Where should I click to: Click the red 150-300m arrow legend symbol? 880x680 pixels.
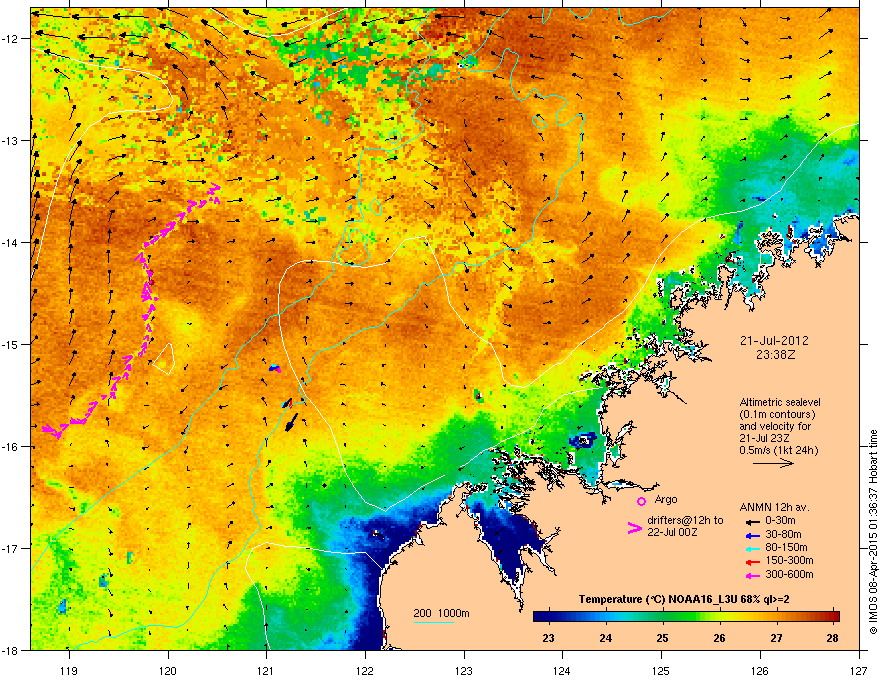tap(751, 561)
